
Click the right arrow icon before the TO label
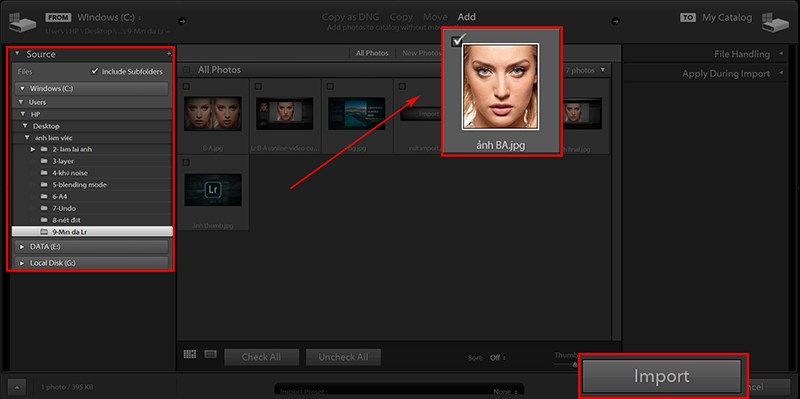[x=616, y=21]
